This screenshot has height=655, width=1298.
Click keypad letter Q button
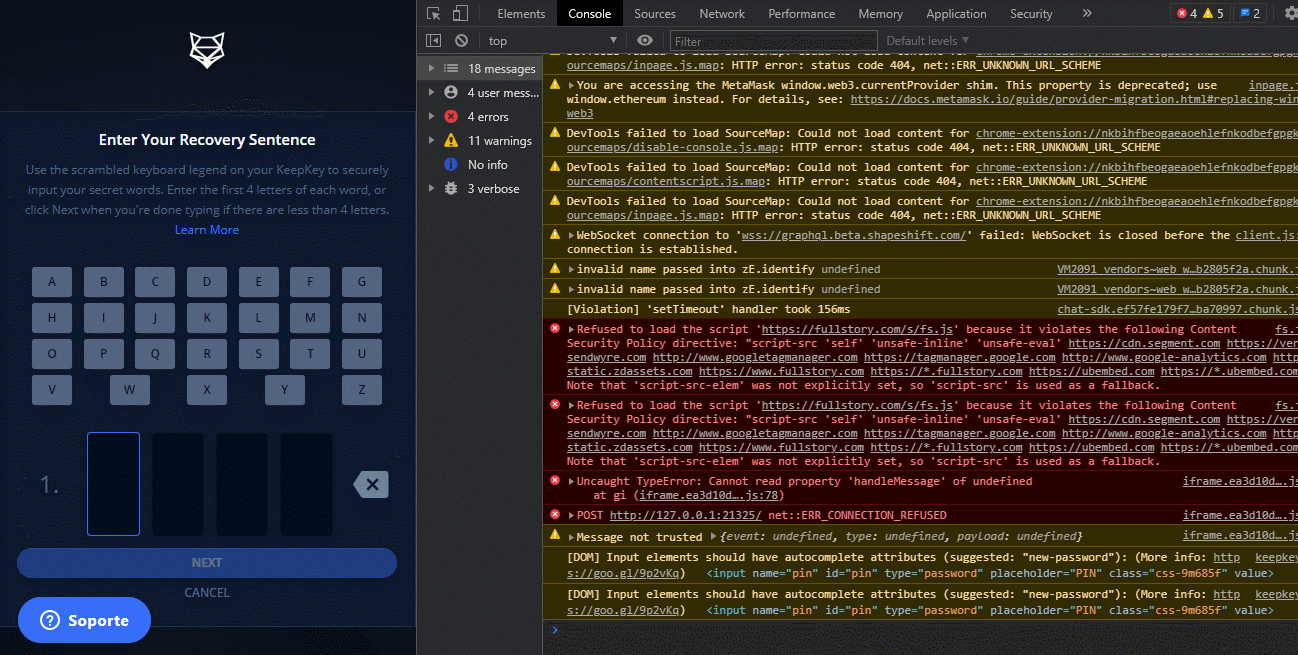coord(155,353)
